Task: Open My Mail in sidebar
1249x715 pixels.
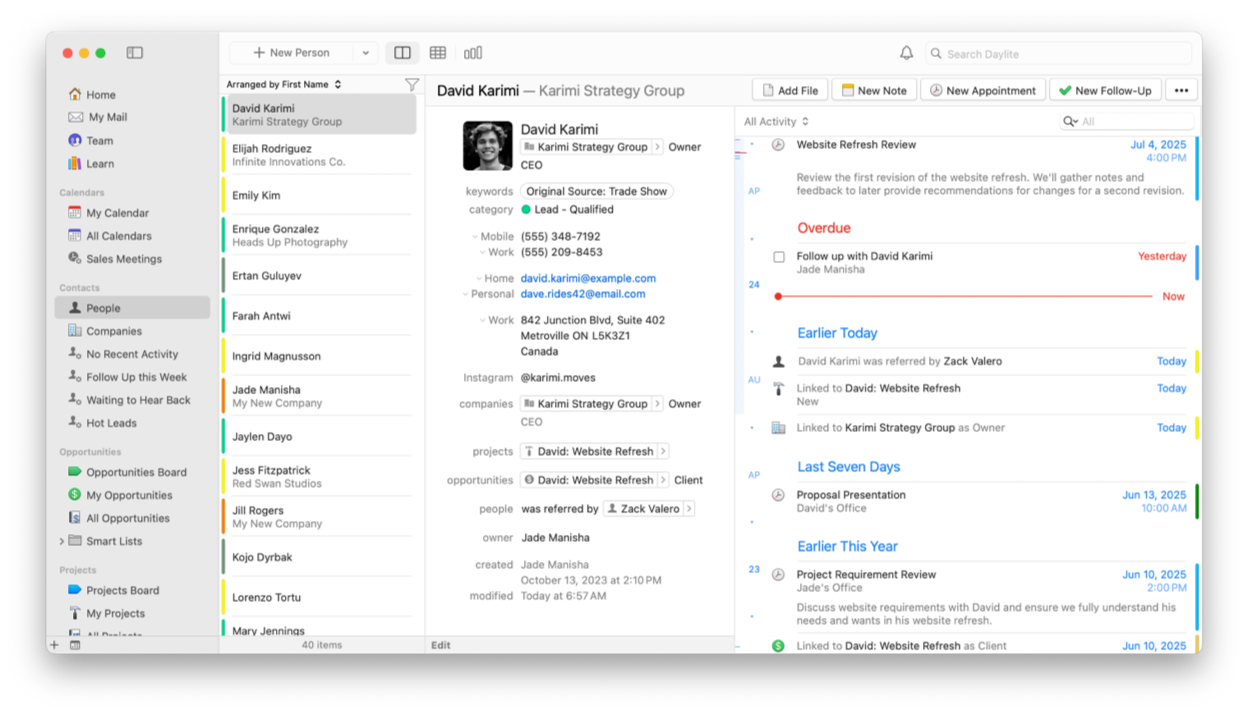Action: click(x=107, y=117)
